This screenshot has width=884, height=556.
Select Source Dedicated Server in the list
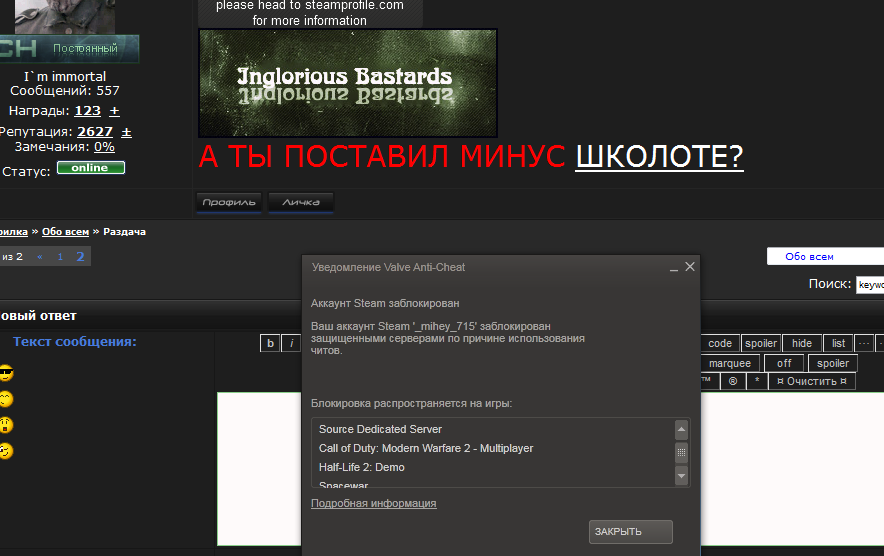pyautogui.click(x=380, y=429)
